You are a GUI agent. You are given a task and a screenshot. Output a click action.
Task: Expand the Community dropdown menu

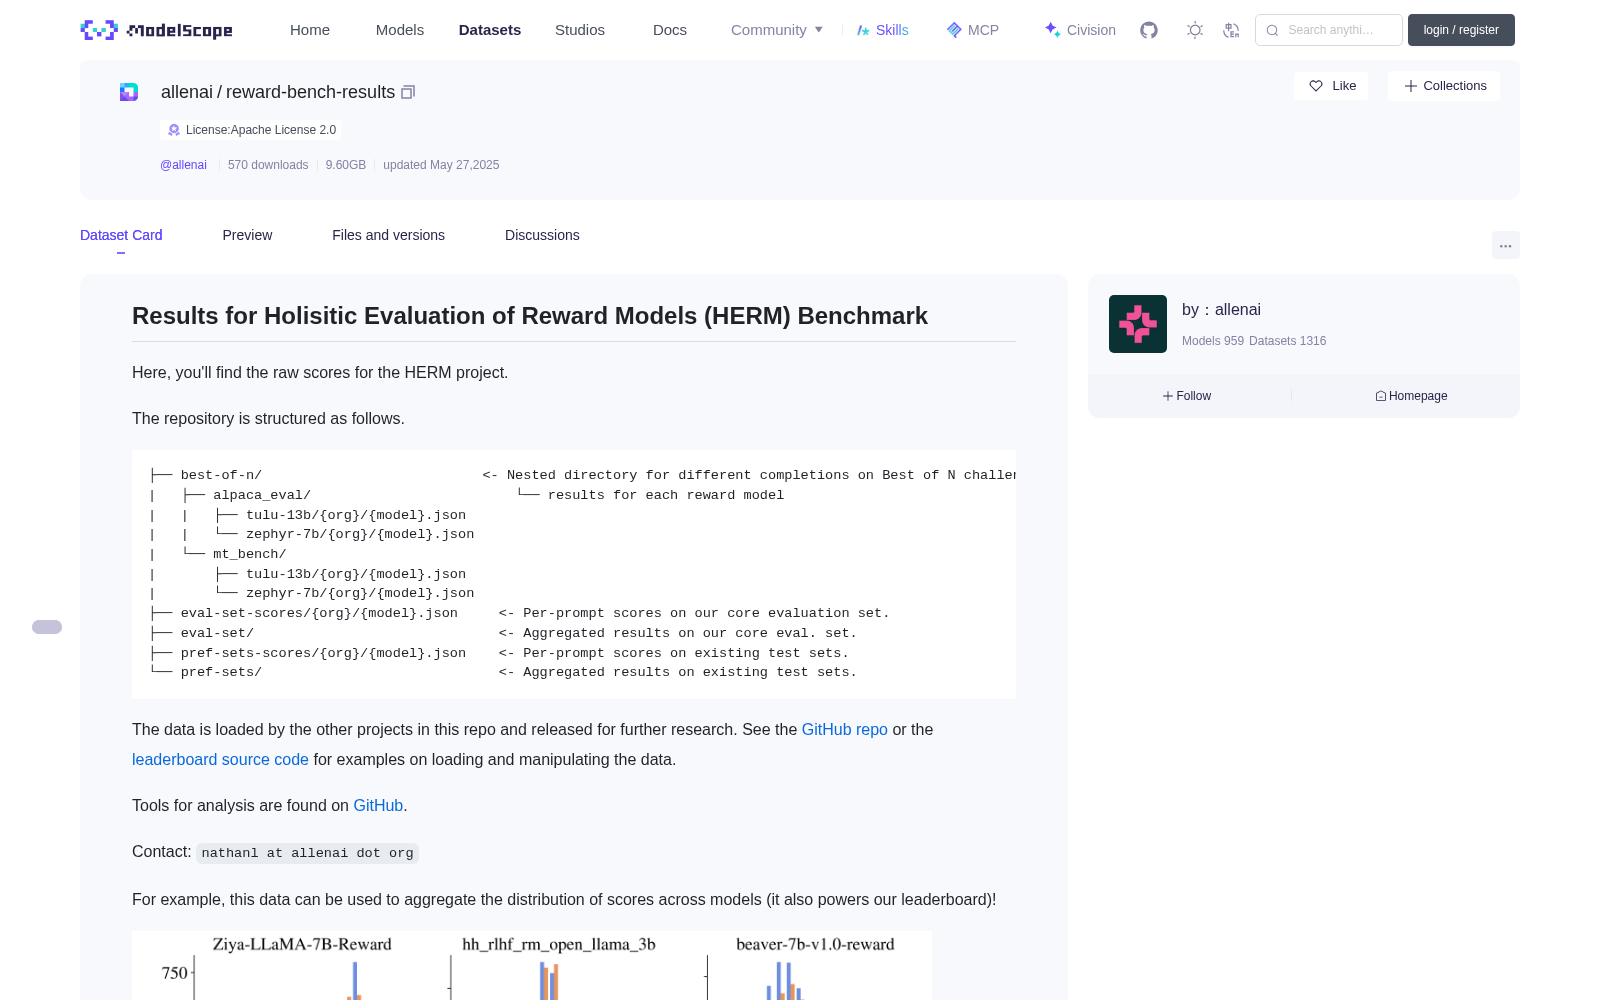pos(777,30)
